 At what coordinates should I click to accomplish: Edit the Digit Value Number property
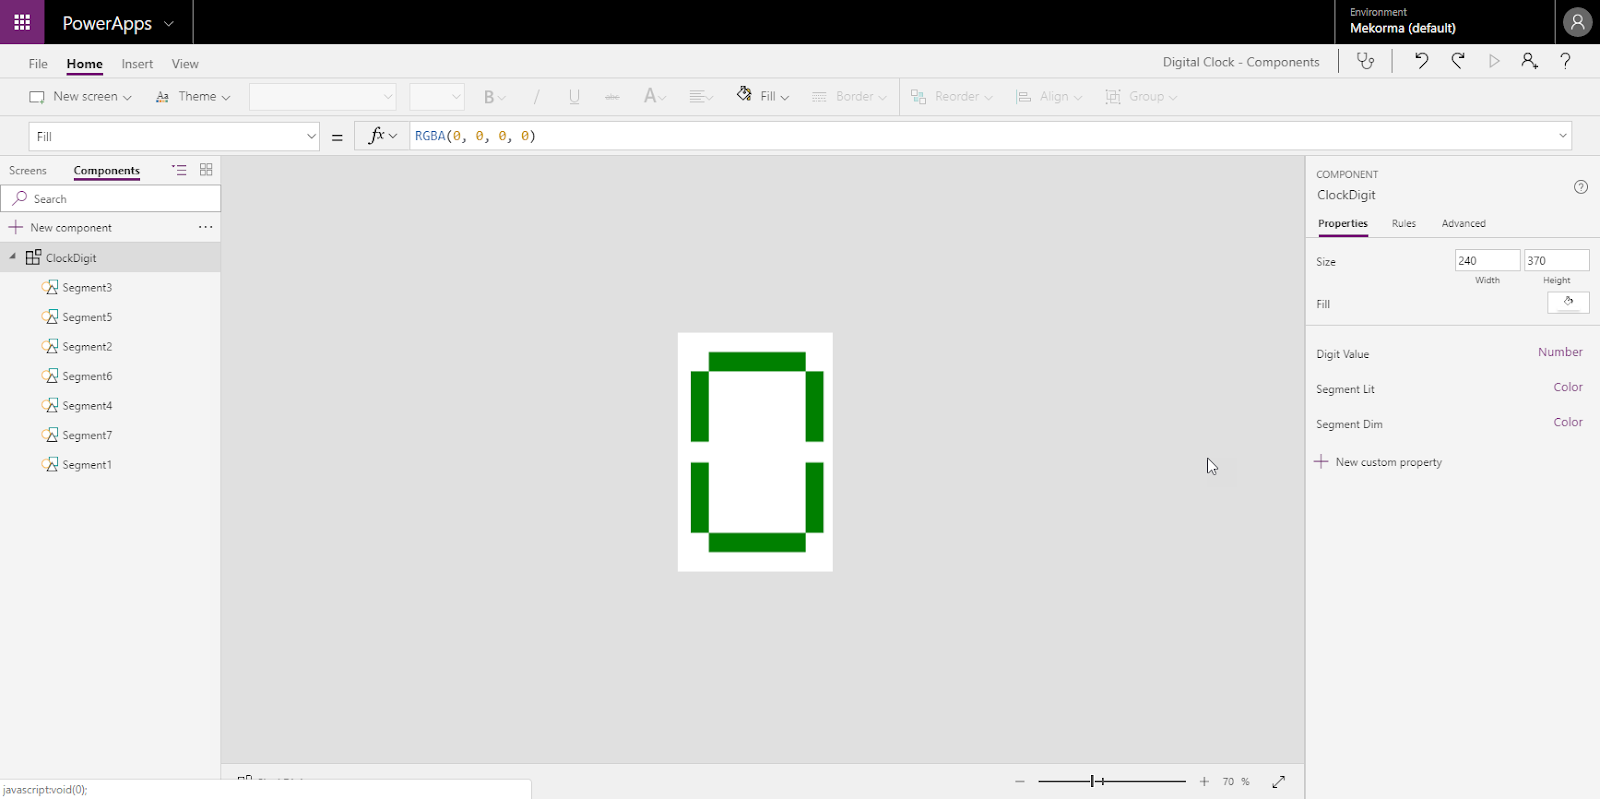pos(1560,353)
